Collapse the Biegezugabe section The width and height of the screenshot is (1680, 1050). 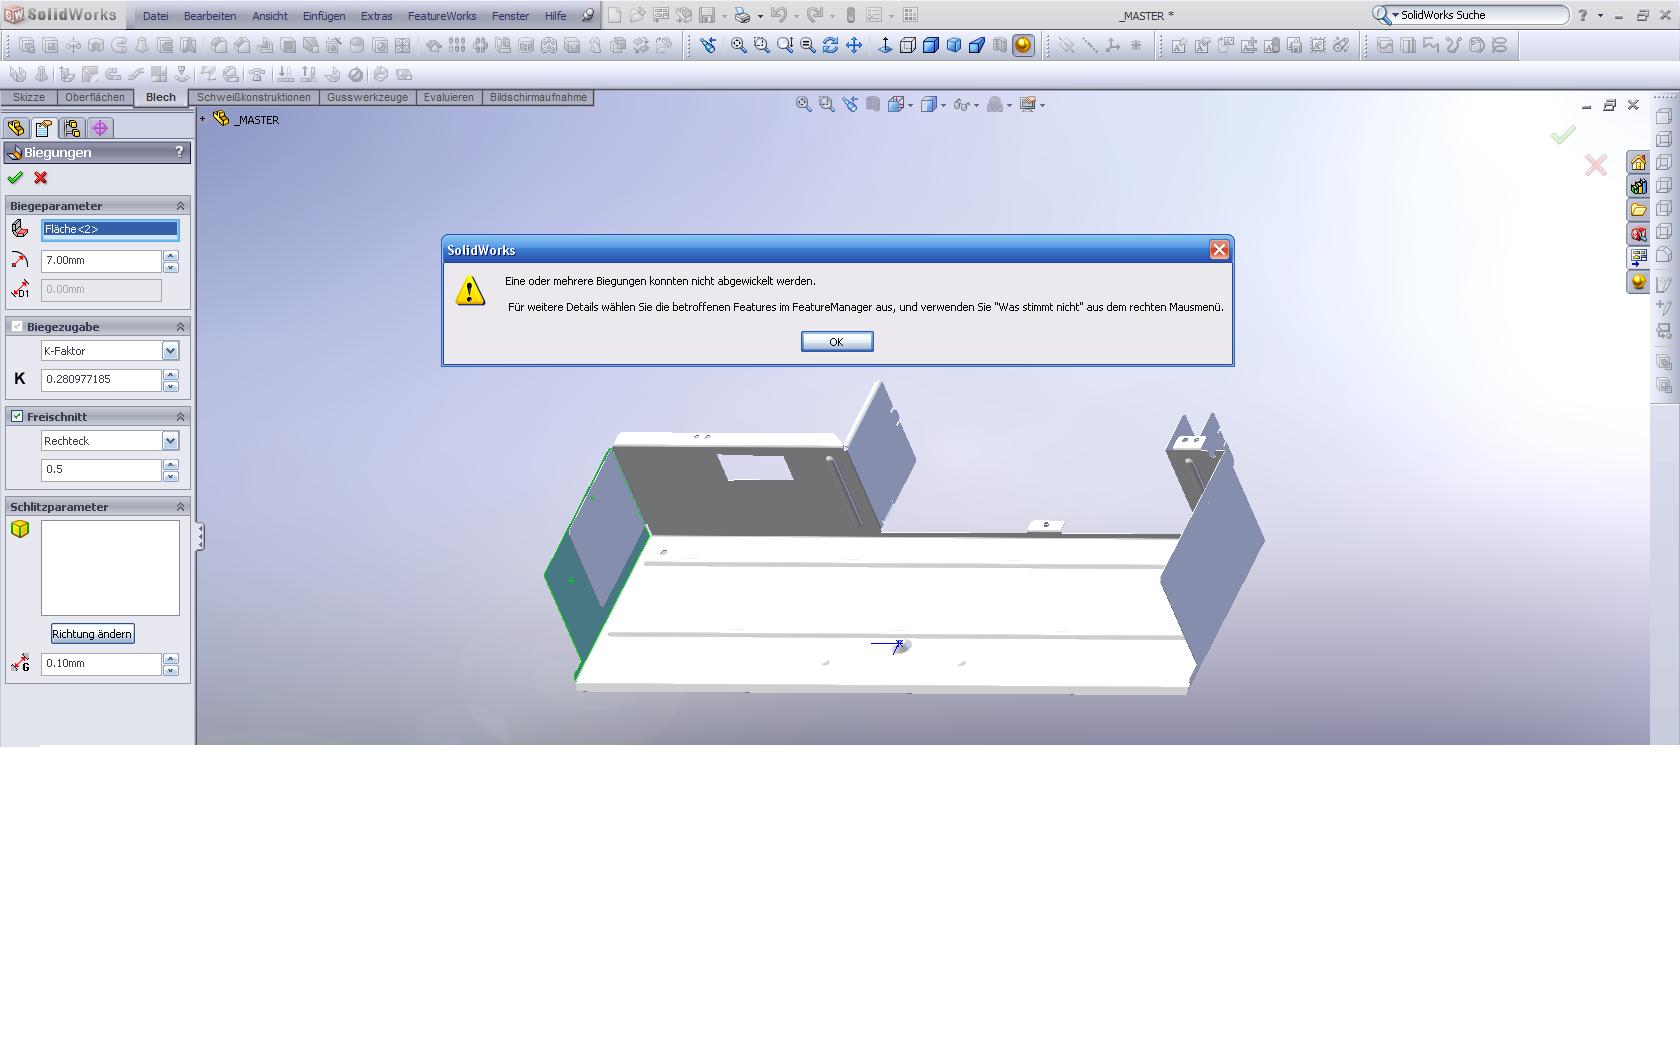click(x=181, y=327)
